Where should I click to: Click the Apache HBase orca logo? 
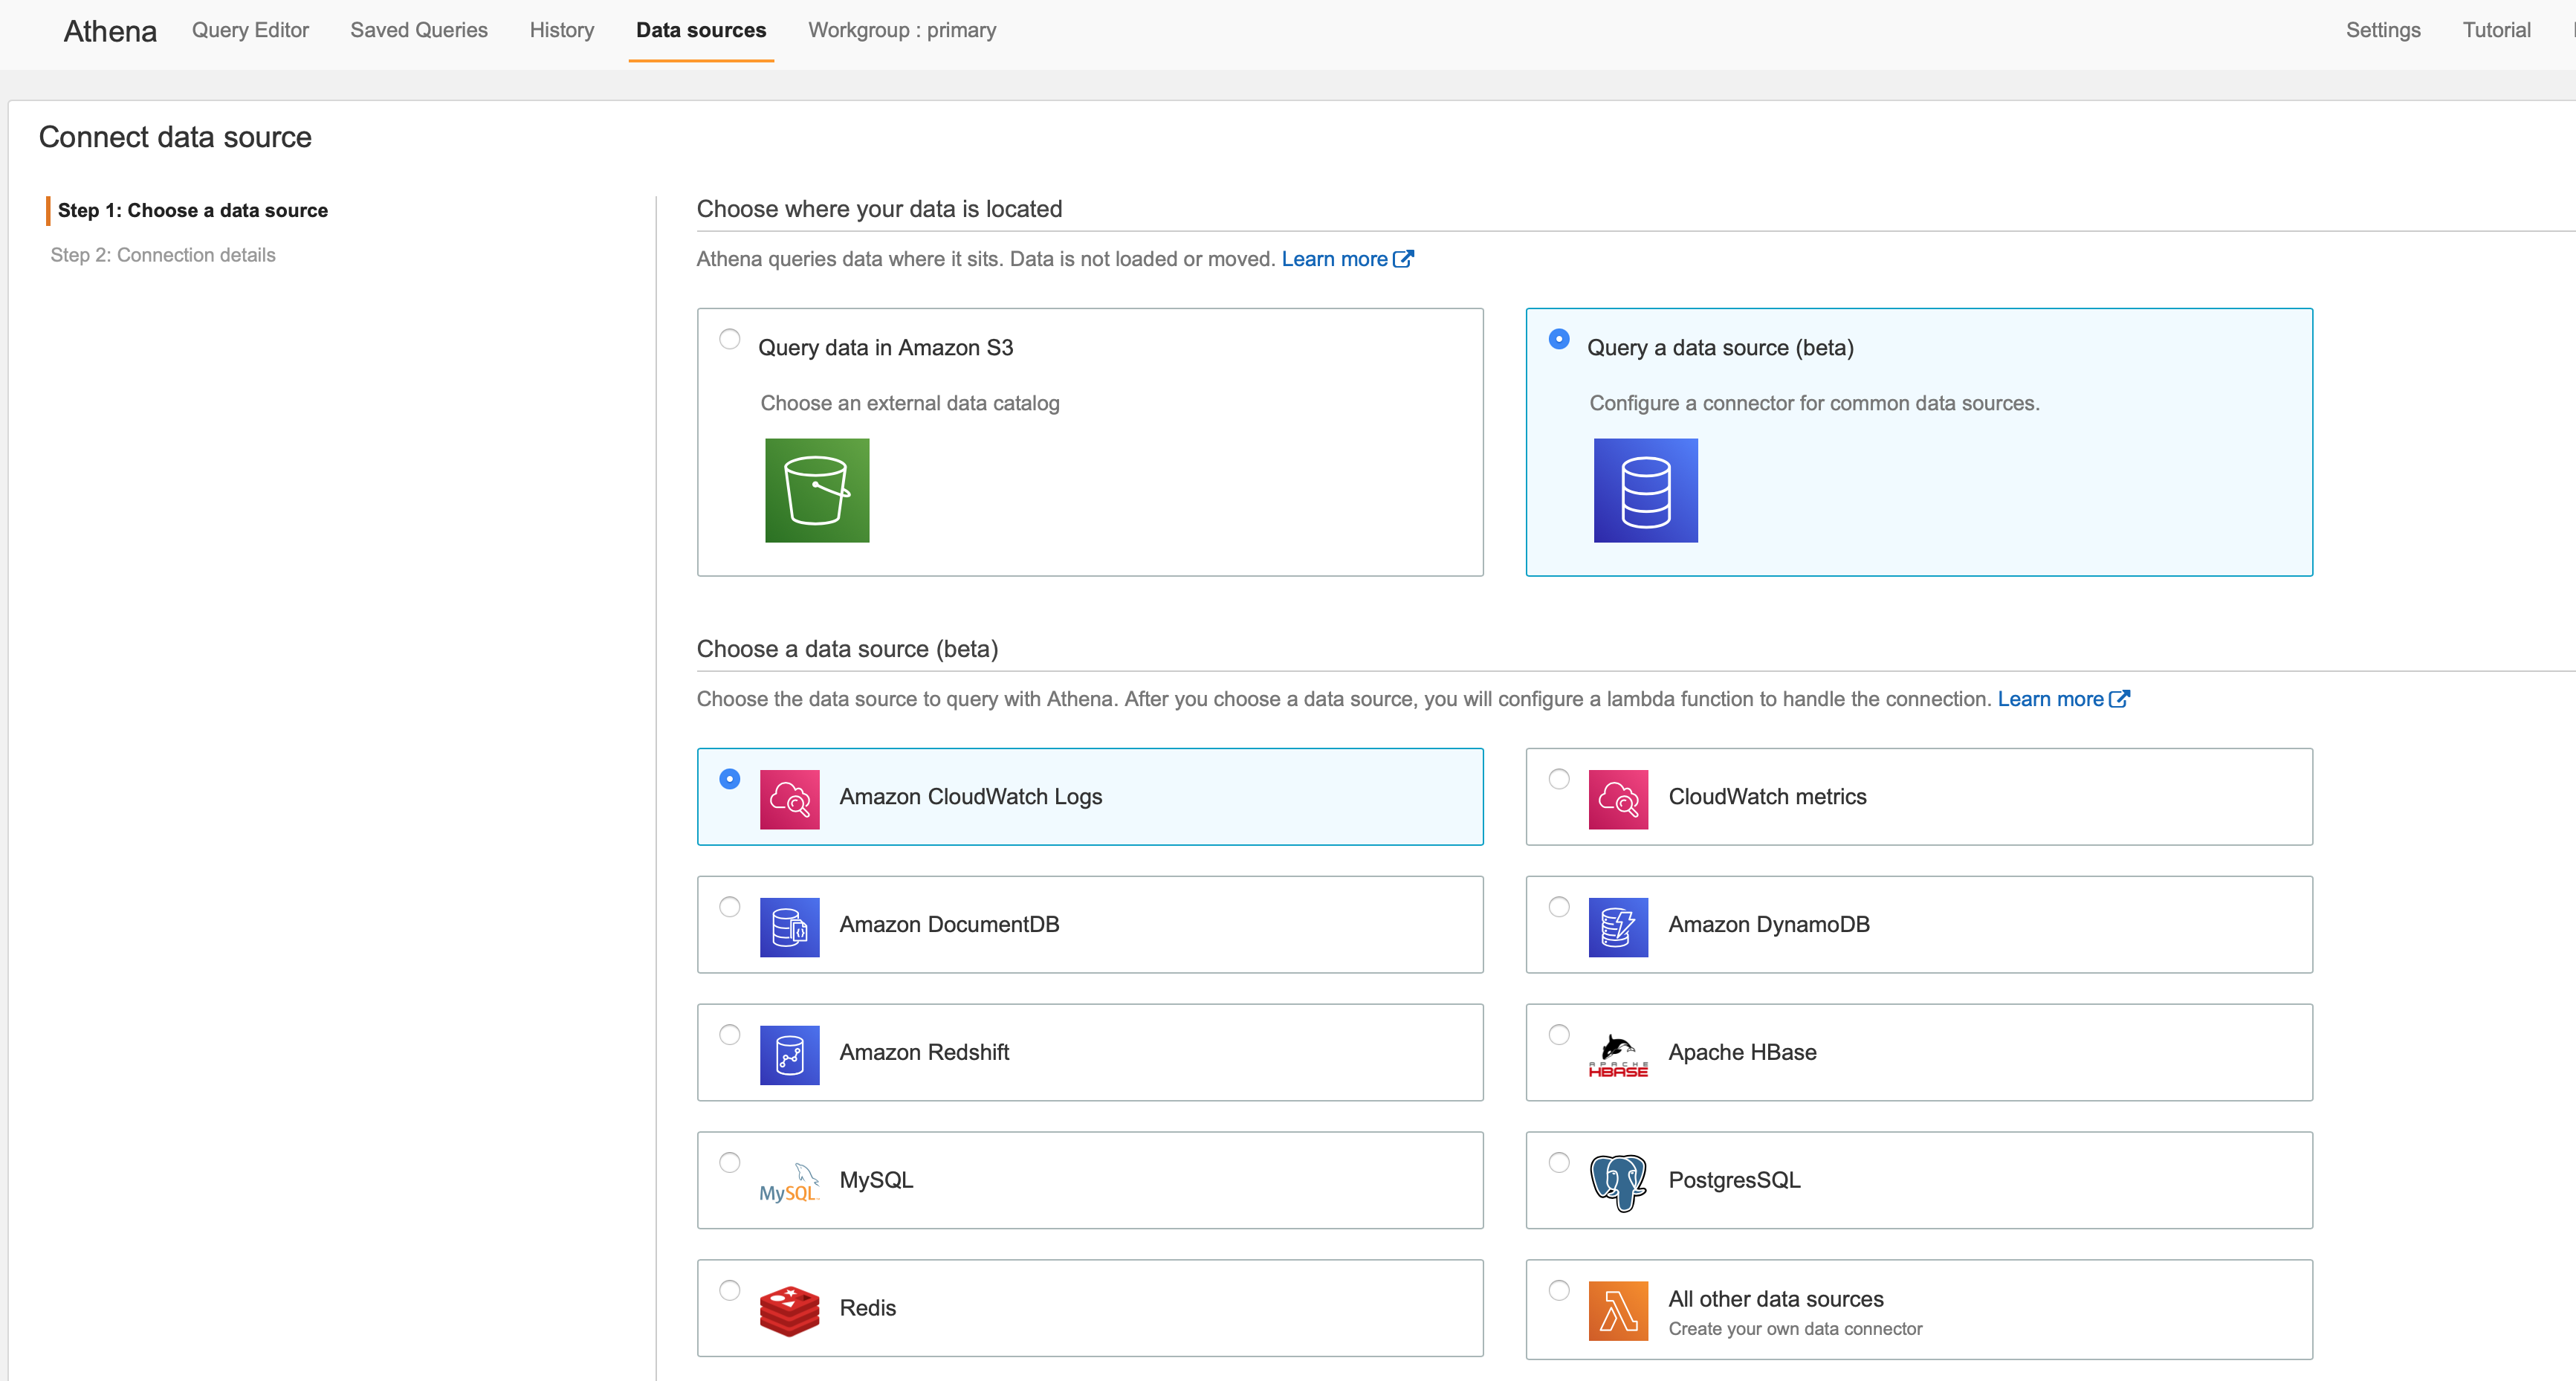click(x=1618, y=1055)
